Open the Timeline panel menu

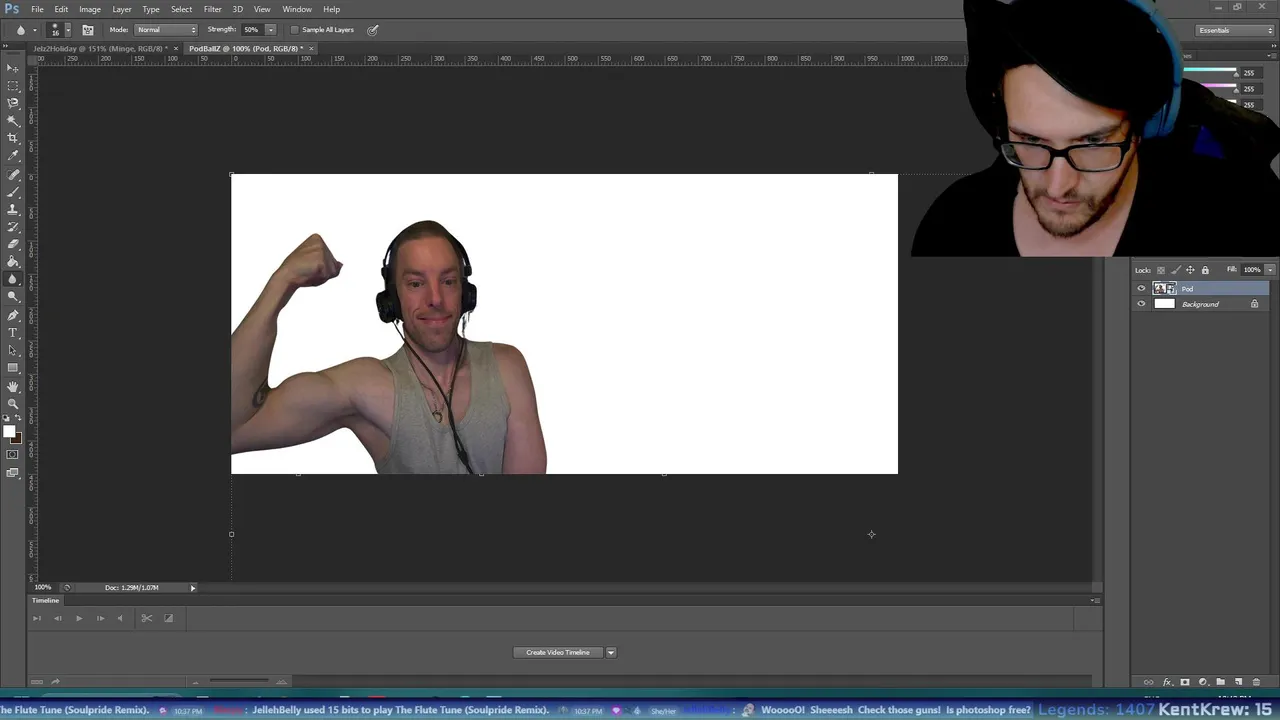coord(1095,600)
